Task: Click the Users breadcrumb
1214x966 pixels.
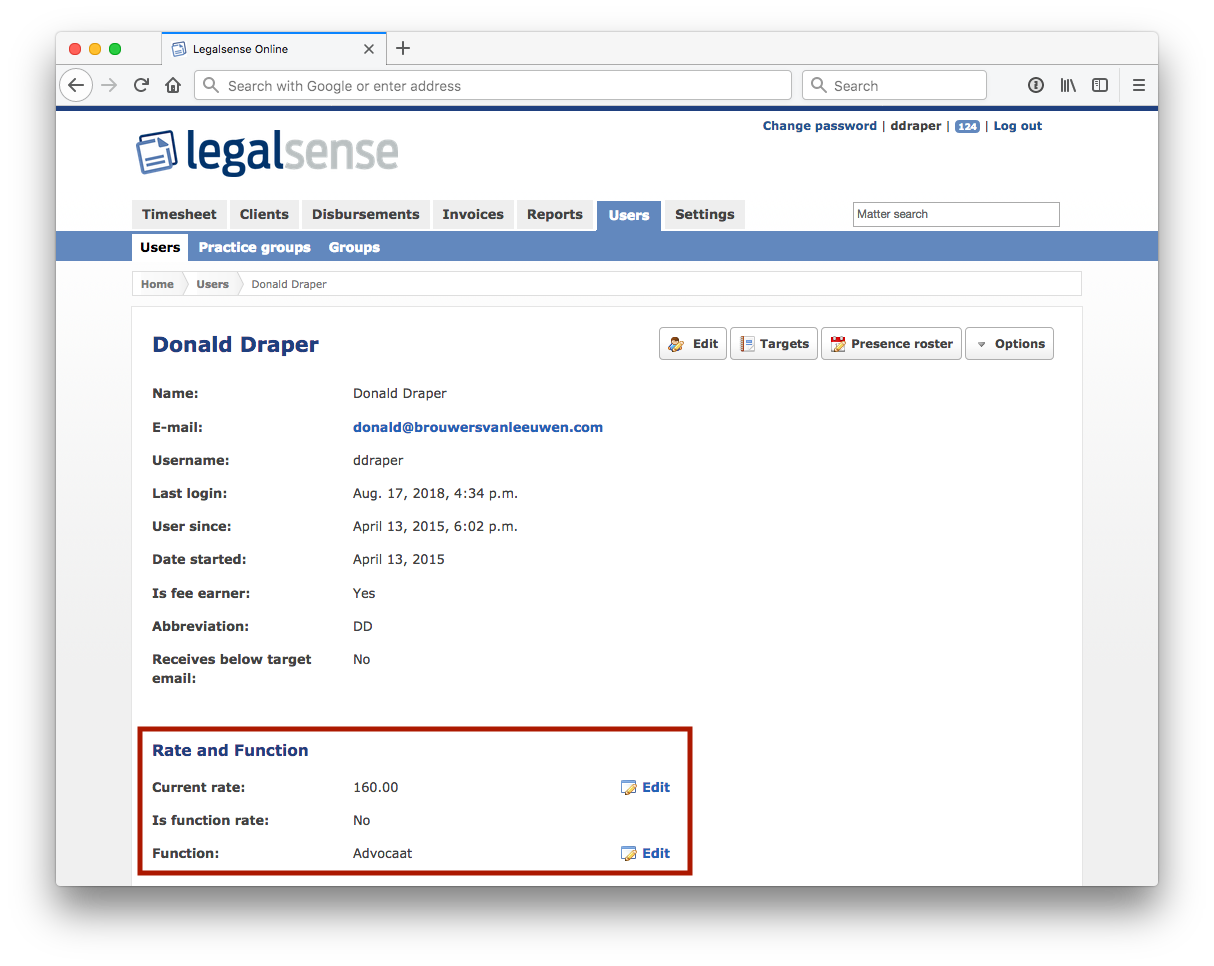Action: pyautogui.click(x=212, y=284)
